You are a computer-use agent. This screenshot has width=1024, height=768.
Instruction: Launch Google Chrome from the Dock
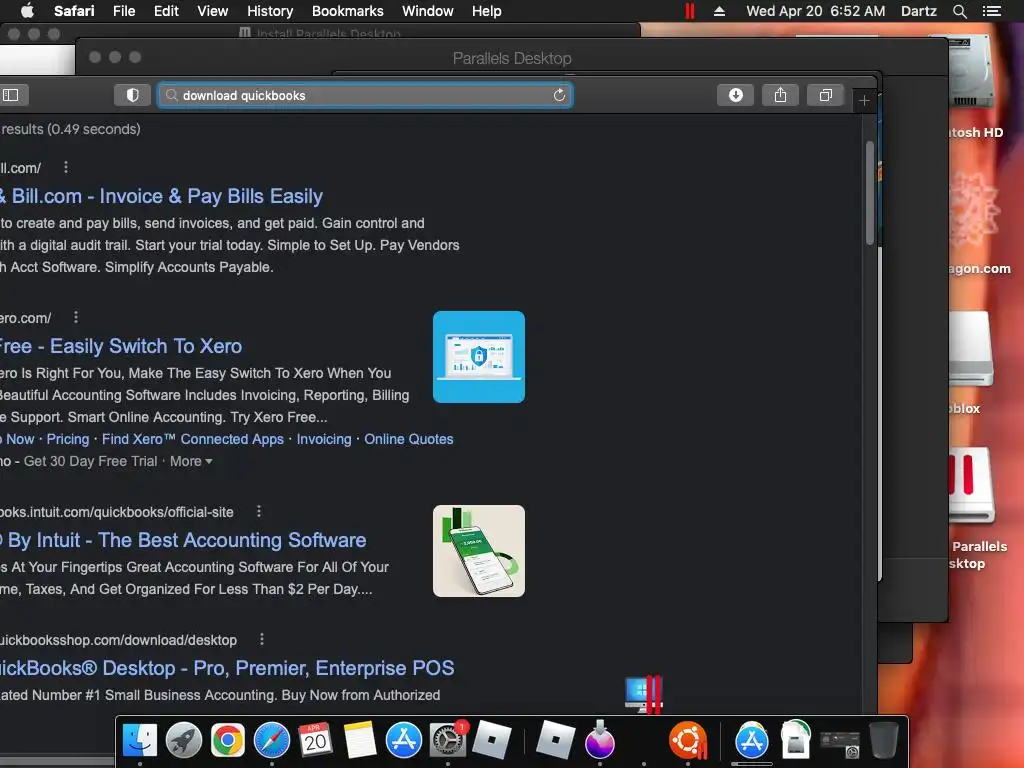click(227, 741)
